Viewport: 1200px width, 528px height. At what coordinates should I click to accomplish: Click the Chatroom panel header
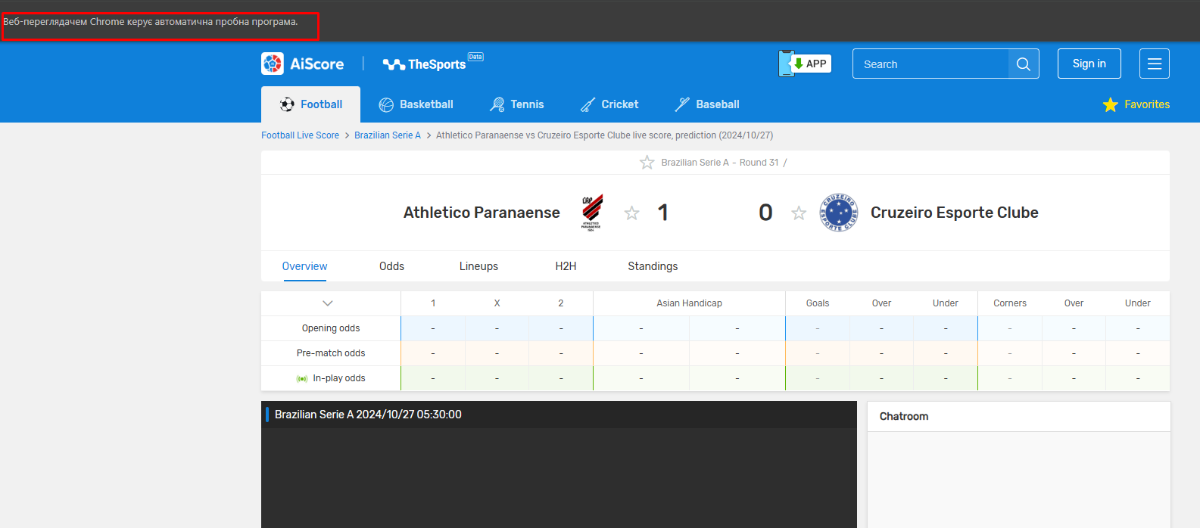[x=1018, y=416]
